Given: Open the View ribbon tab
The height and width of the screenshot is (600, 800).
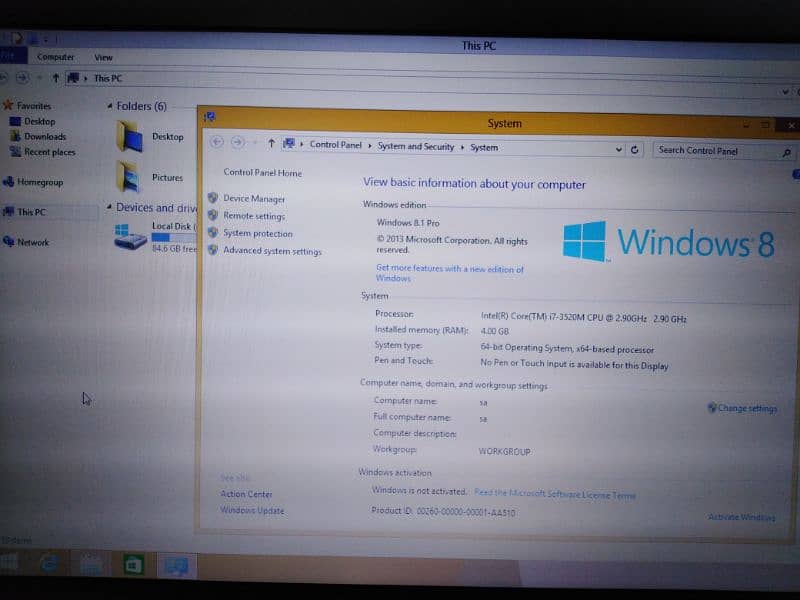Looking at the screenshot, I should [103, 57].
